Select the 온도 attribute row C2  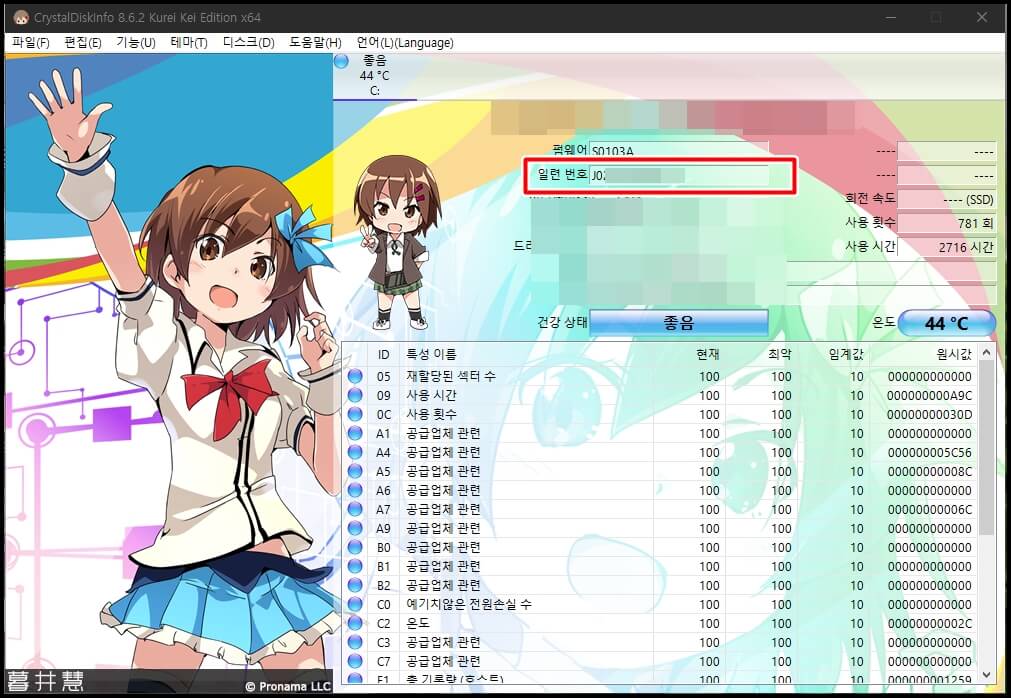tap(660, 623)
